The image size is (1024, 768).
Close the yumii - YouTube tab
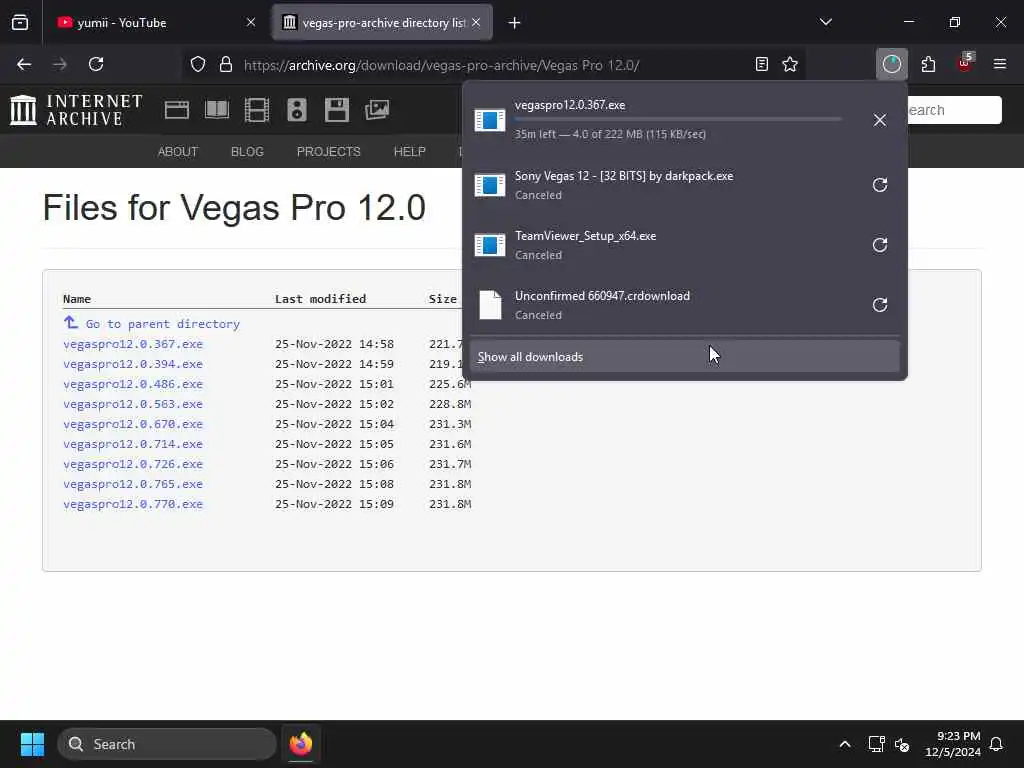tap(251, 22)
